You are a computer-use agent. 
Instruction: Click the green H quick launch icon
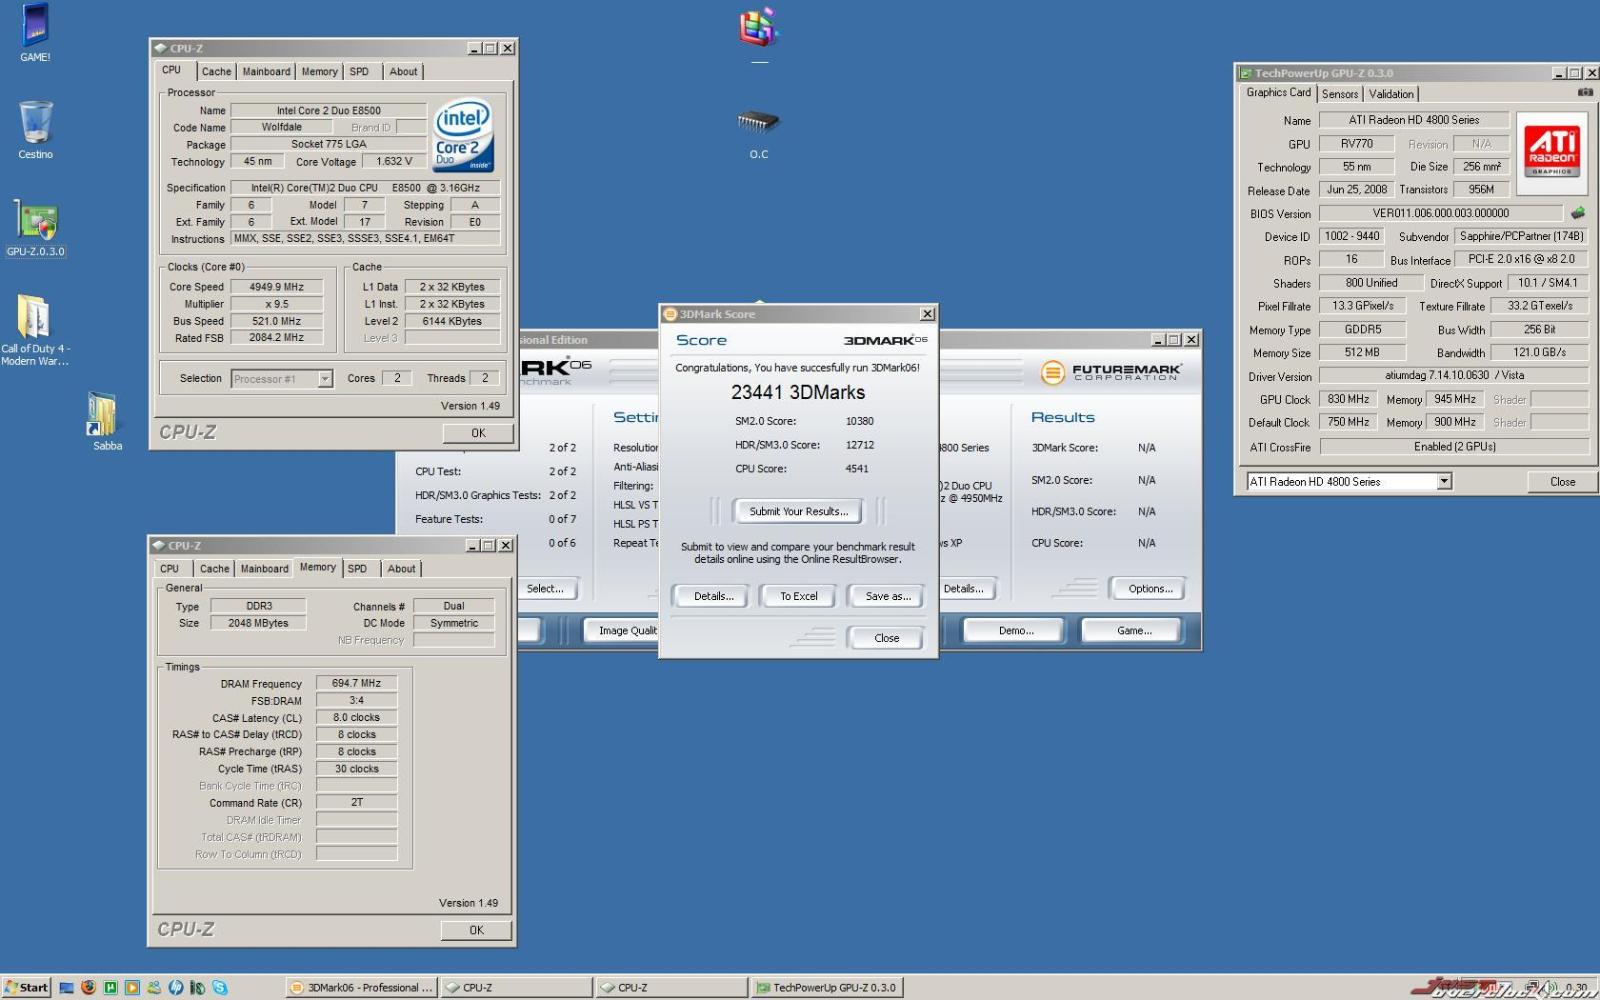110,988
